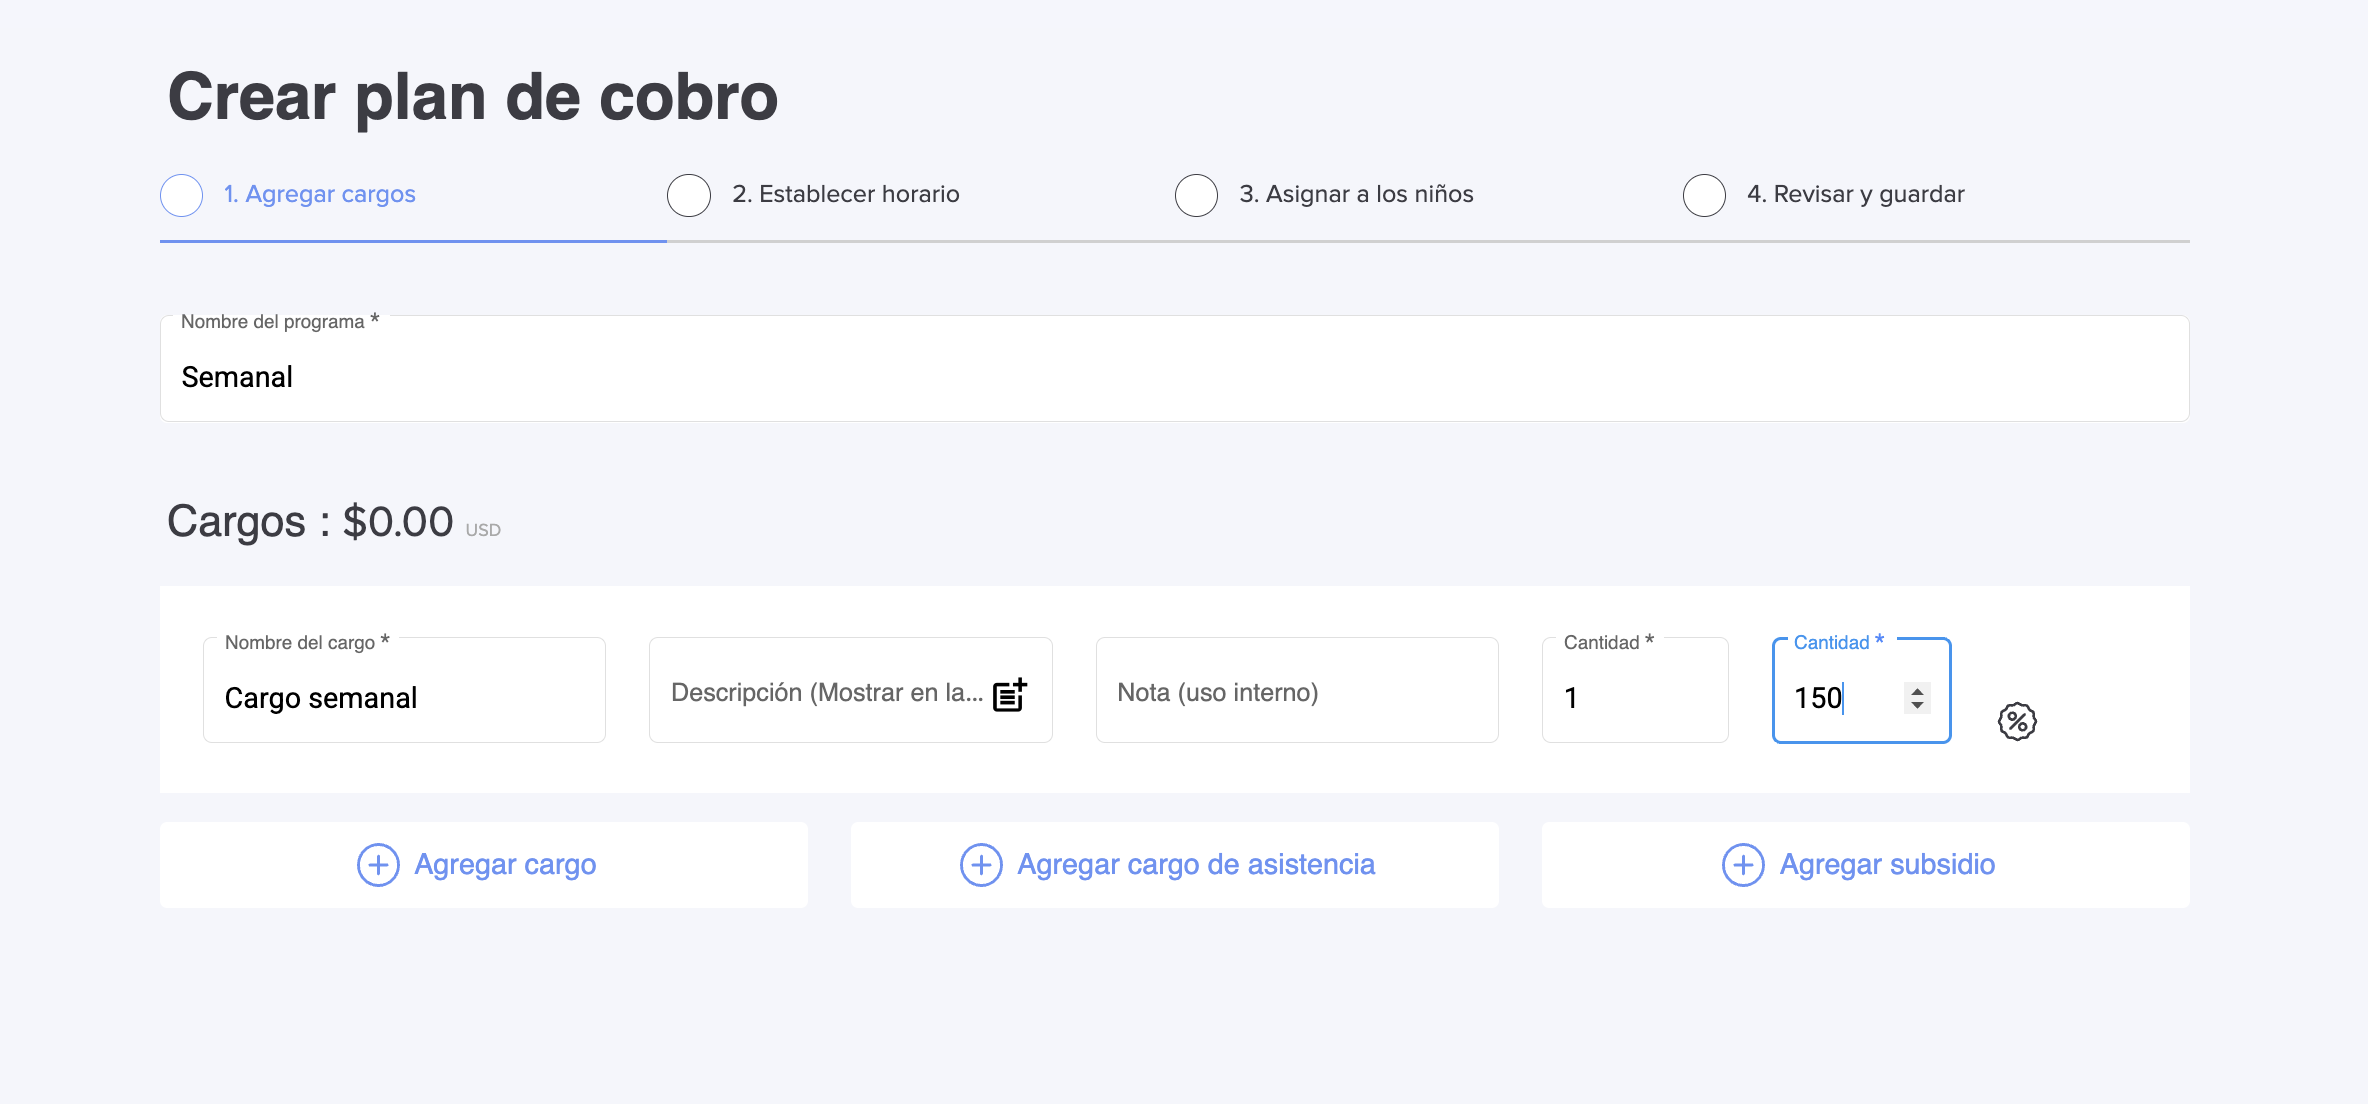Viewport: 2368px width, 1104px height.
Task: Click the Nota (uso interno) field
Action: click(x=1296, y=692)
